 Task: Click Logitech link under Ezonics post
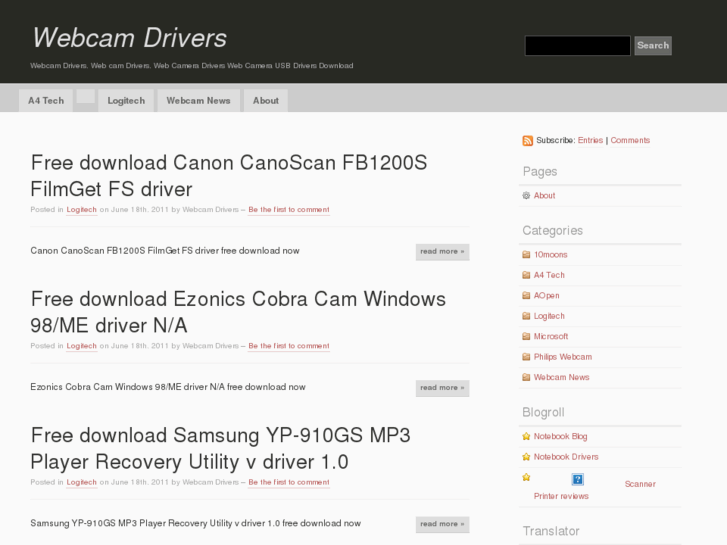coord(82,346)
